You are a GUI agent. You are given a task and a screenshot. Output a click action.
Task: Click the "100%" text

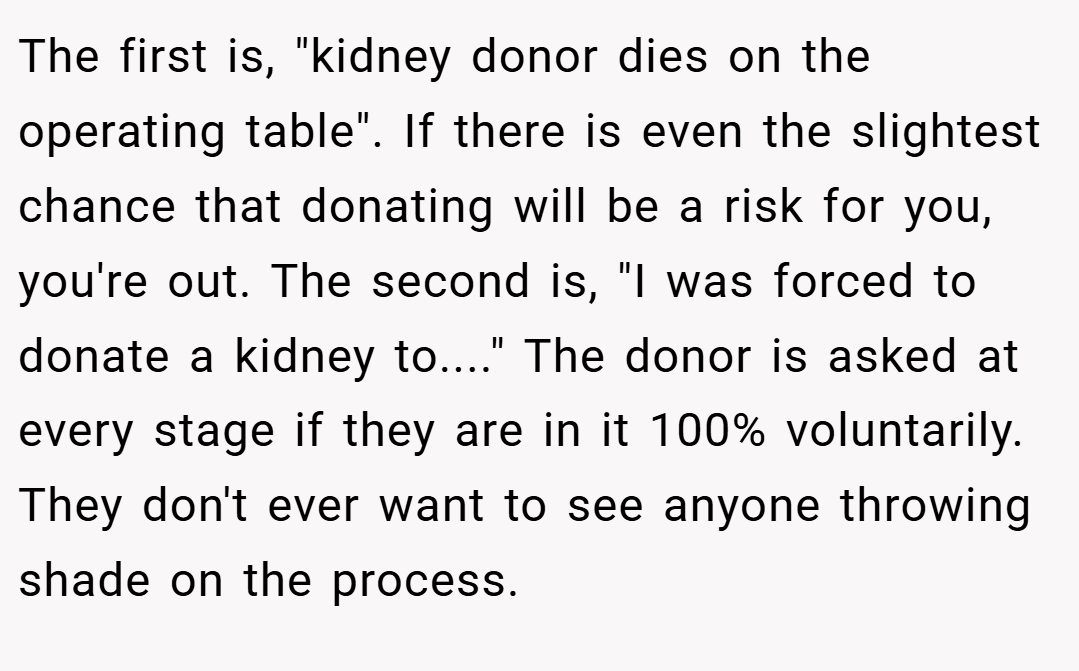[707, 431]
